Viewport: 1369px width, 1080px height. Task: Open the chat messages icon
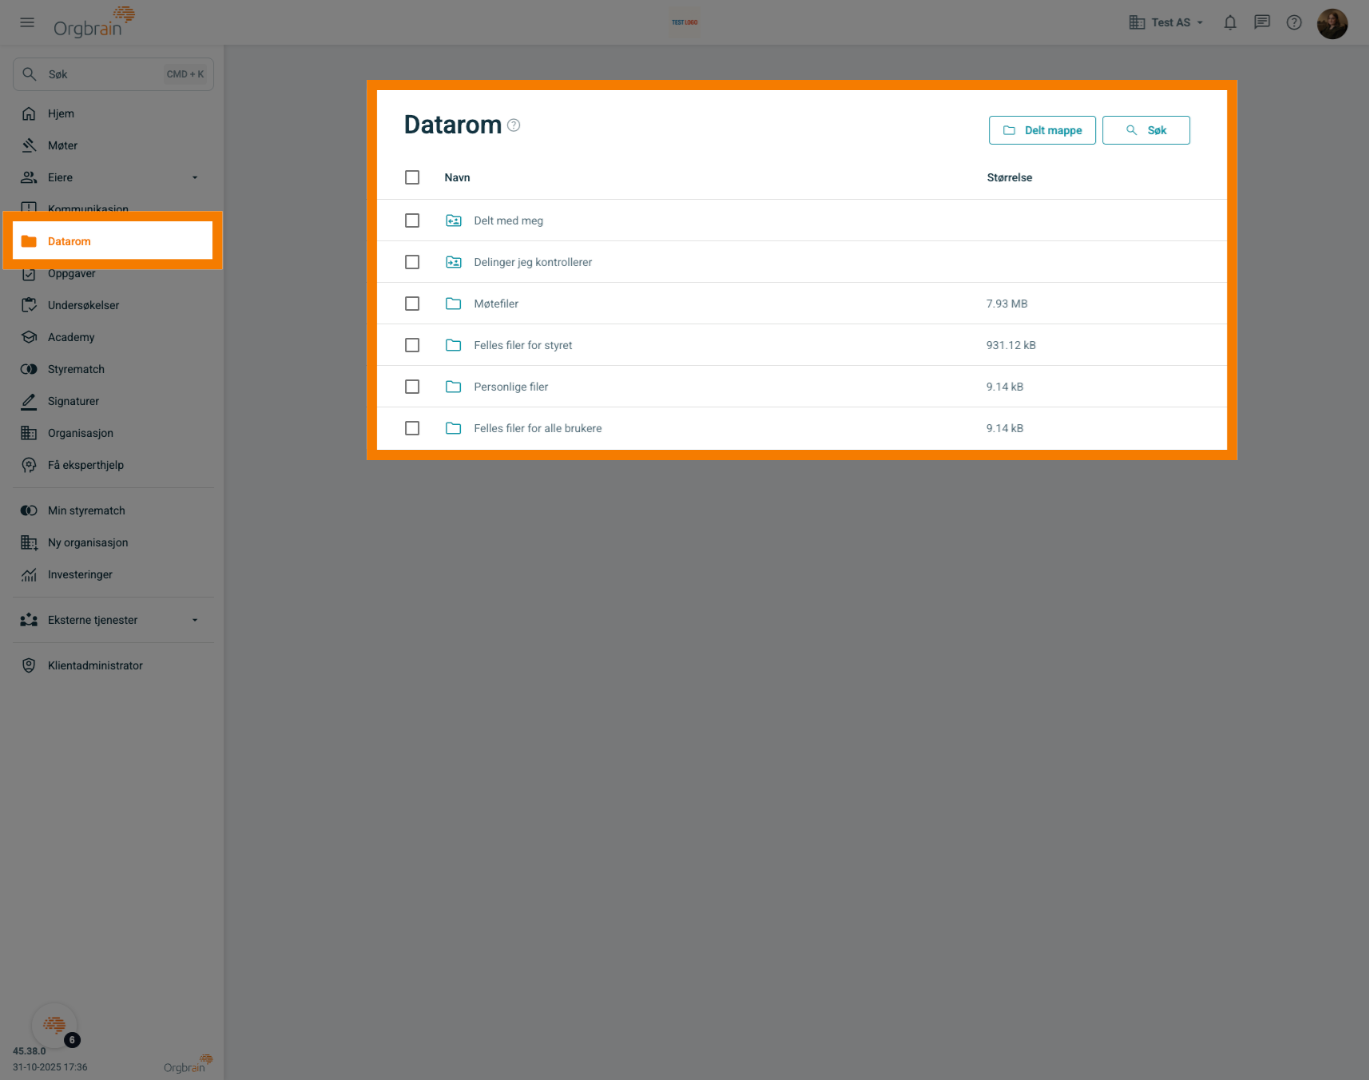(x=1262, y=22)
